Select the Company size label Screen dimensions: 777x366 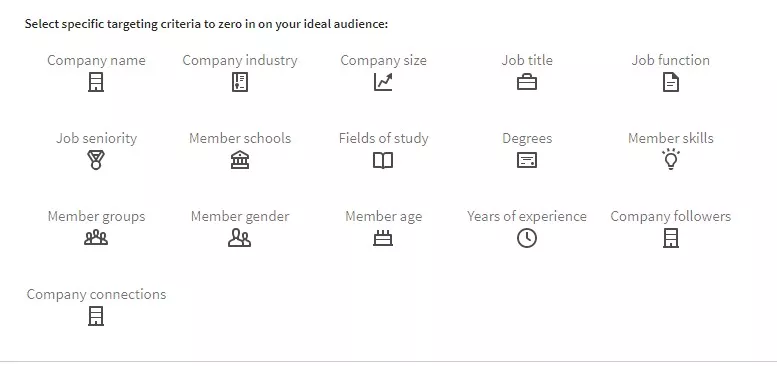tap(383, 60)
